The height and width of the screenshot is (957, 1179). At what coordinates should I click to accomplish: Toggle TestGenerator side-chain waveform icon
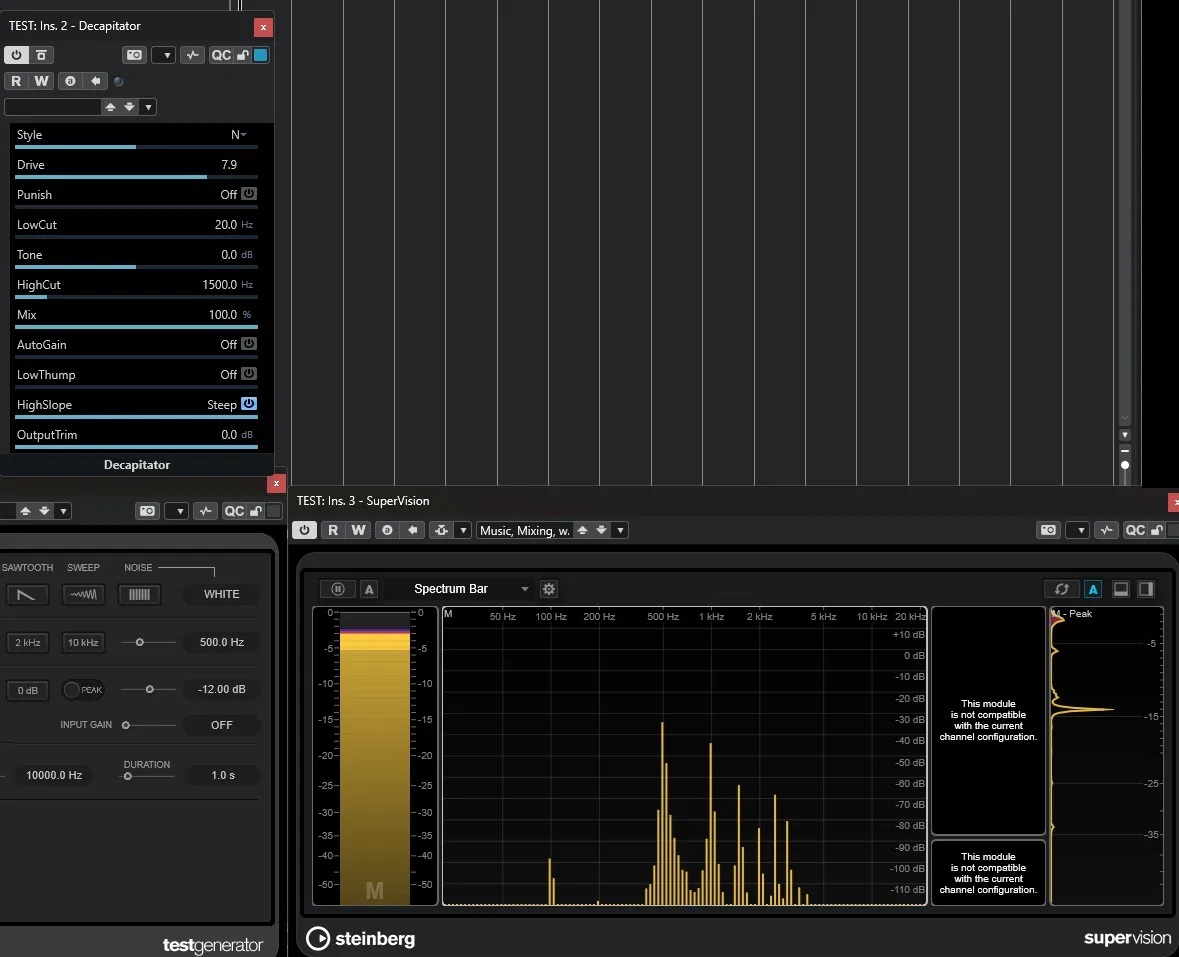[x=205, y=511]
